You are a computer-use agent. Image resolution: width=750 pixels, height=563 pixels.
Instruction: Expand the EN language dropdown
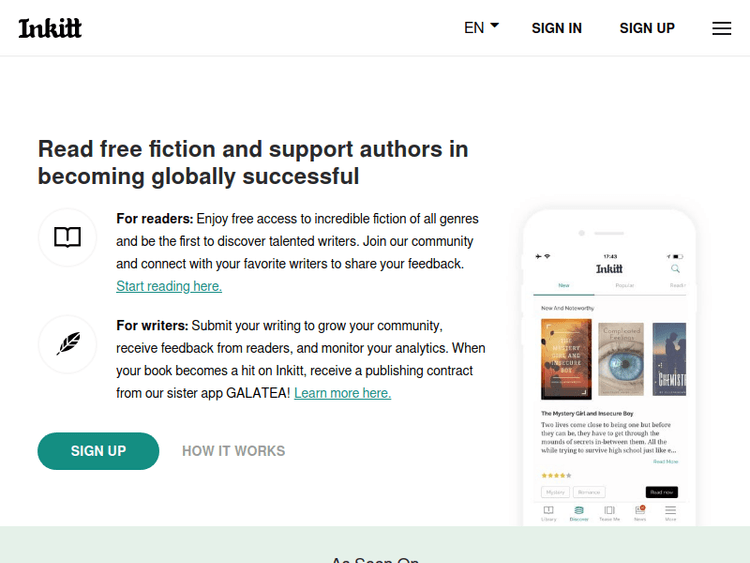pos(481,28)
